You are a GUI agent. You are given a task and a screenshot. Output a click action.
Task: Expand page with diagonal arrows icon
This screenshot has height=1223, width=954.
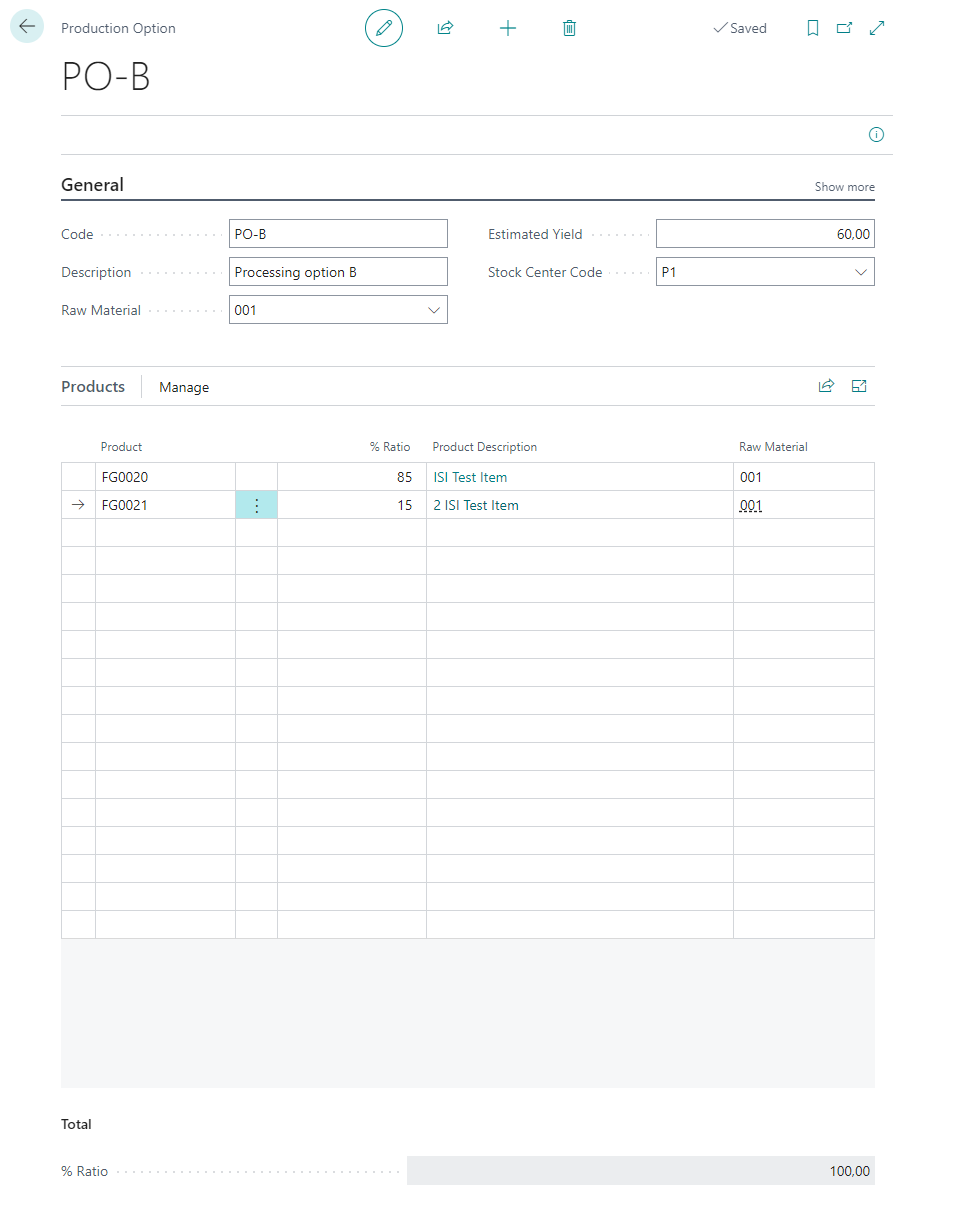pos(877,28)
